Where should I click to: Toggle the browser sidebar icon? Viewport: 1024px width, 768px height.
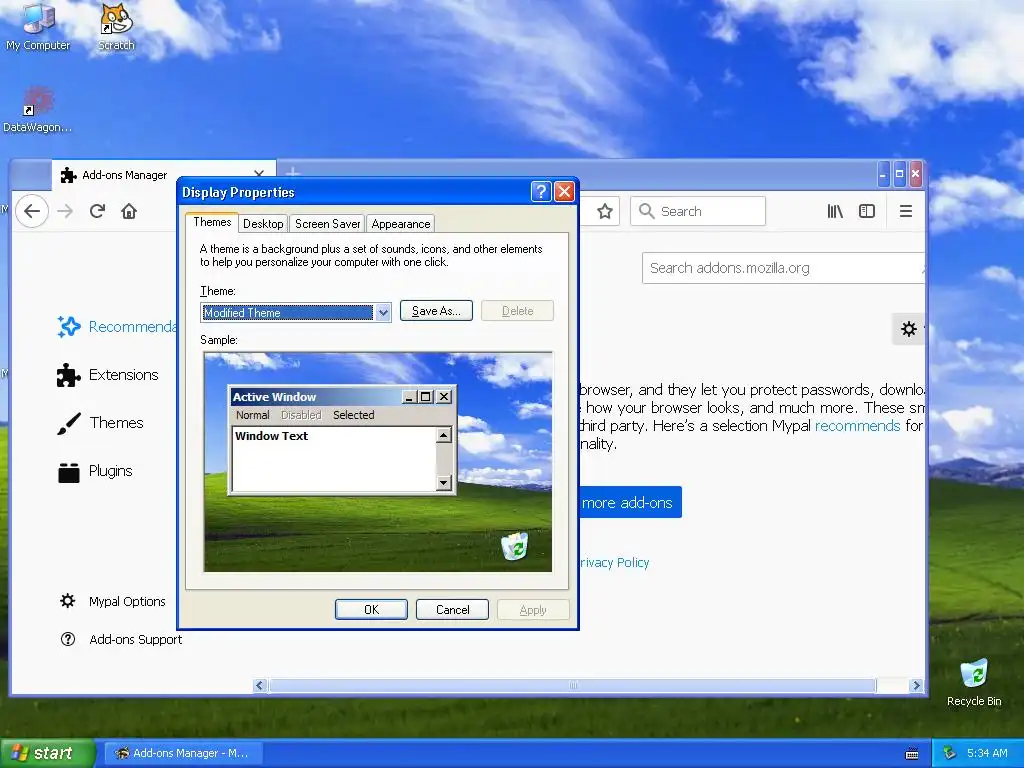tap(867, 211)
